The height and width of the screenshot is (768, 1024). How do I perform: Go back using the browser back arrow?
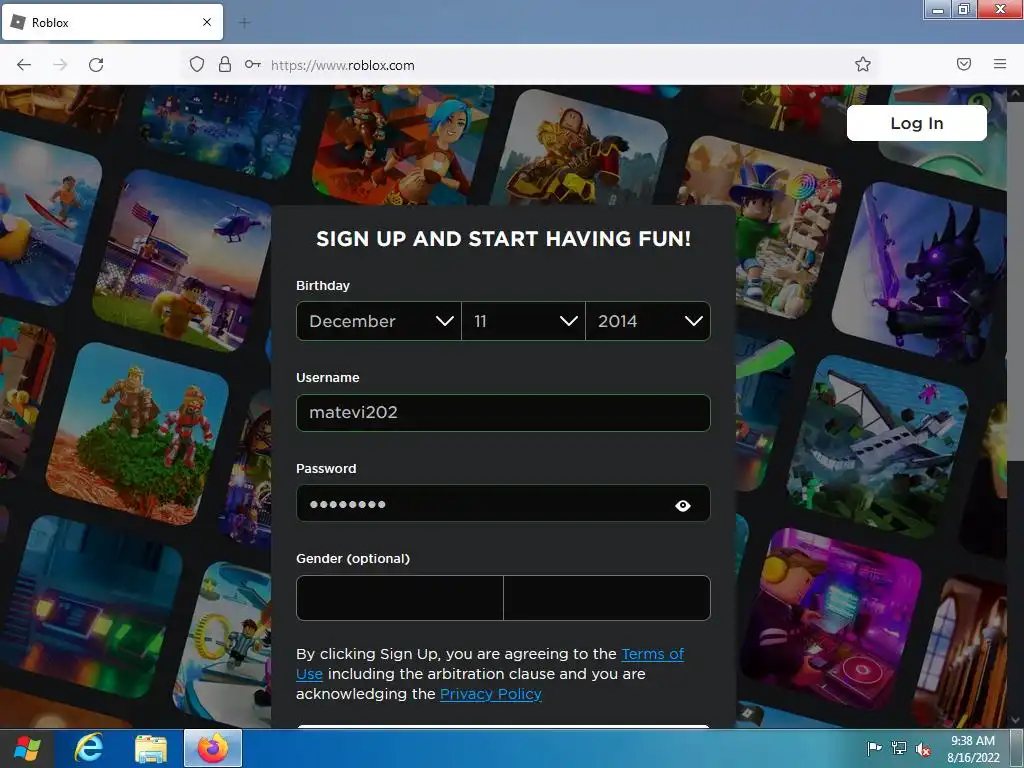pos(24,65)
